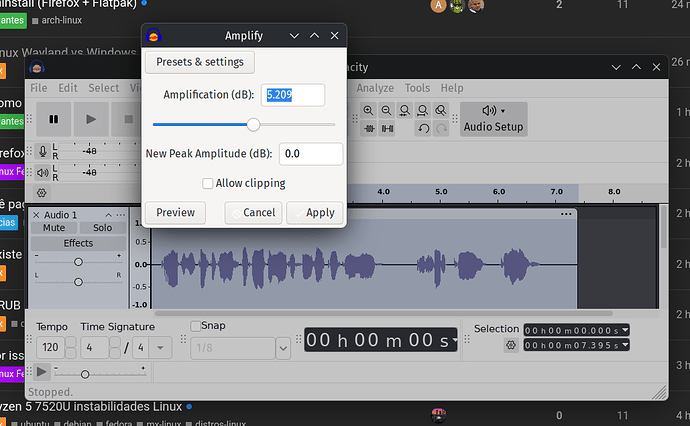
Task: Collapse Audio 1 track with caret
Action: pyautogui.click(x=108, y=215)
